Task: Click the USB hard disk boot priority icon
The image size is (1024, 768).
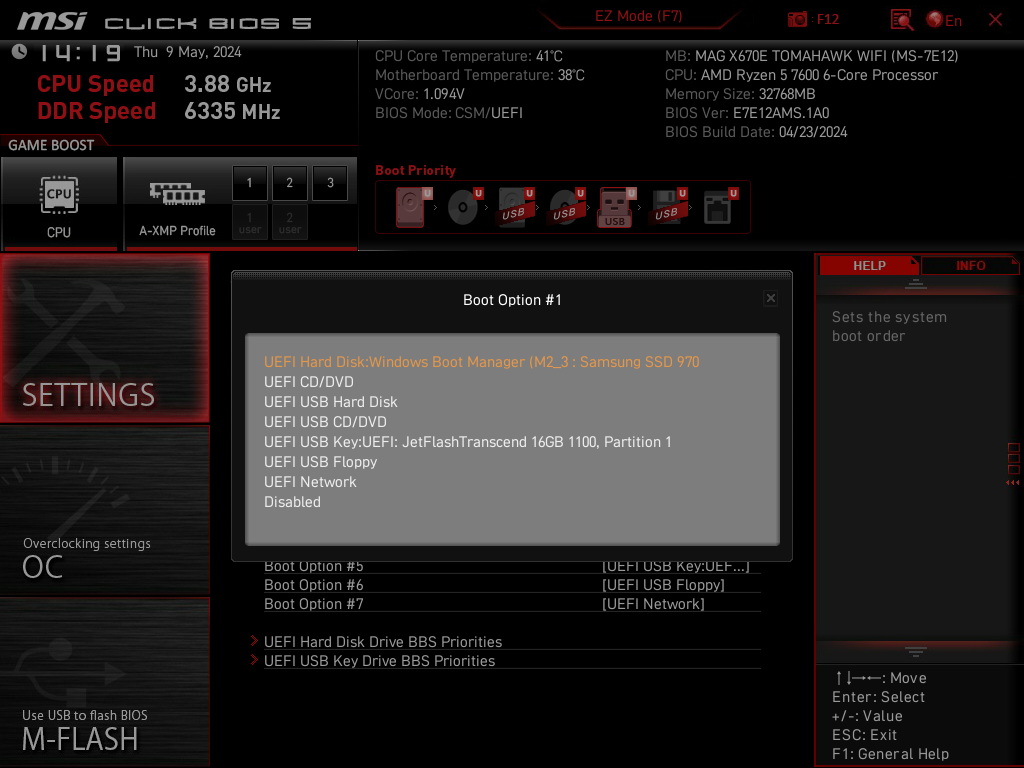Action: click(515, 207)
